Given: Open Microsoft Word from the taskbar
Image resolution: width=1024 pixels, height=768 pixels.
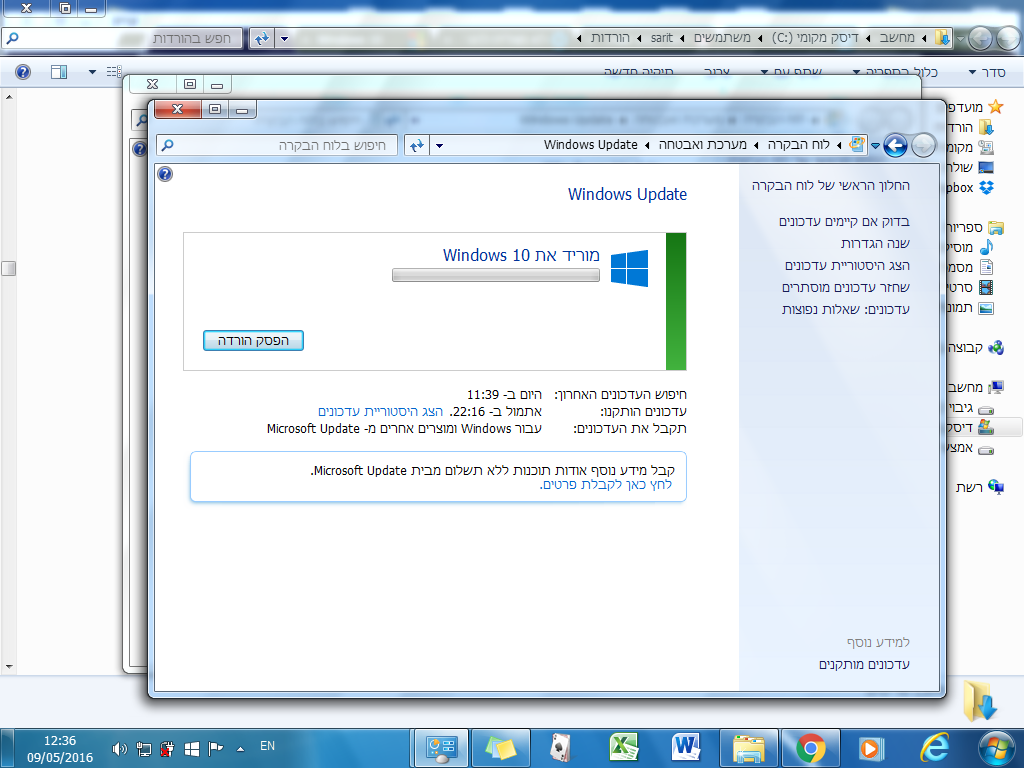Looking at the screenshot, I should click(x=686, y=748).
